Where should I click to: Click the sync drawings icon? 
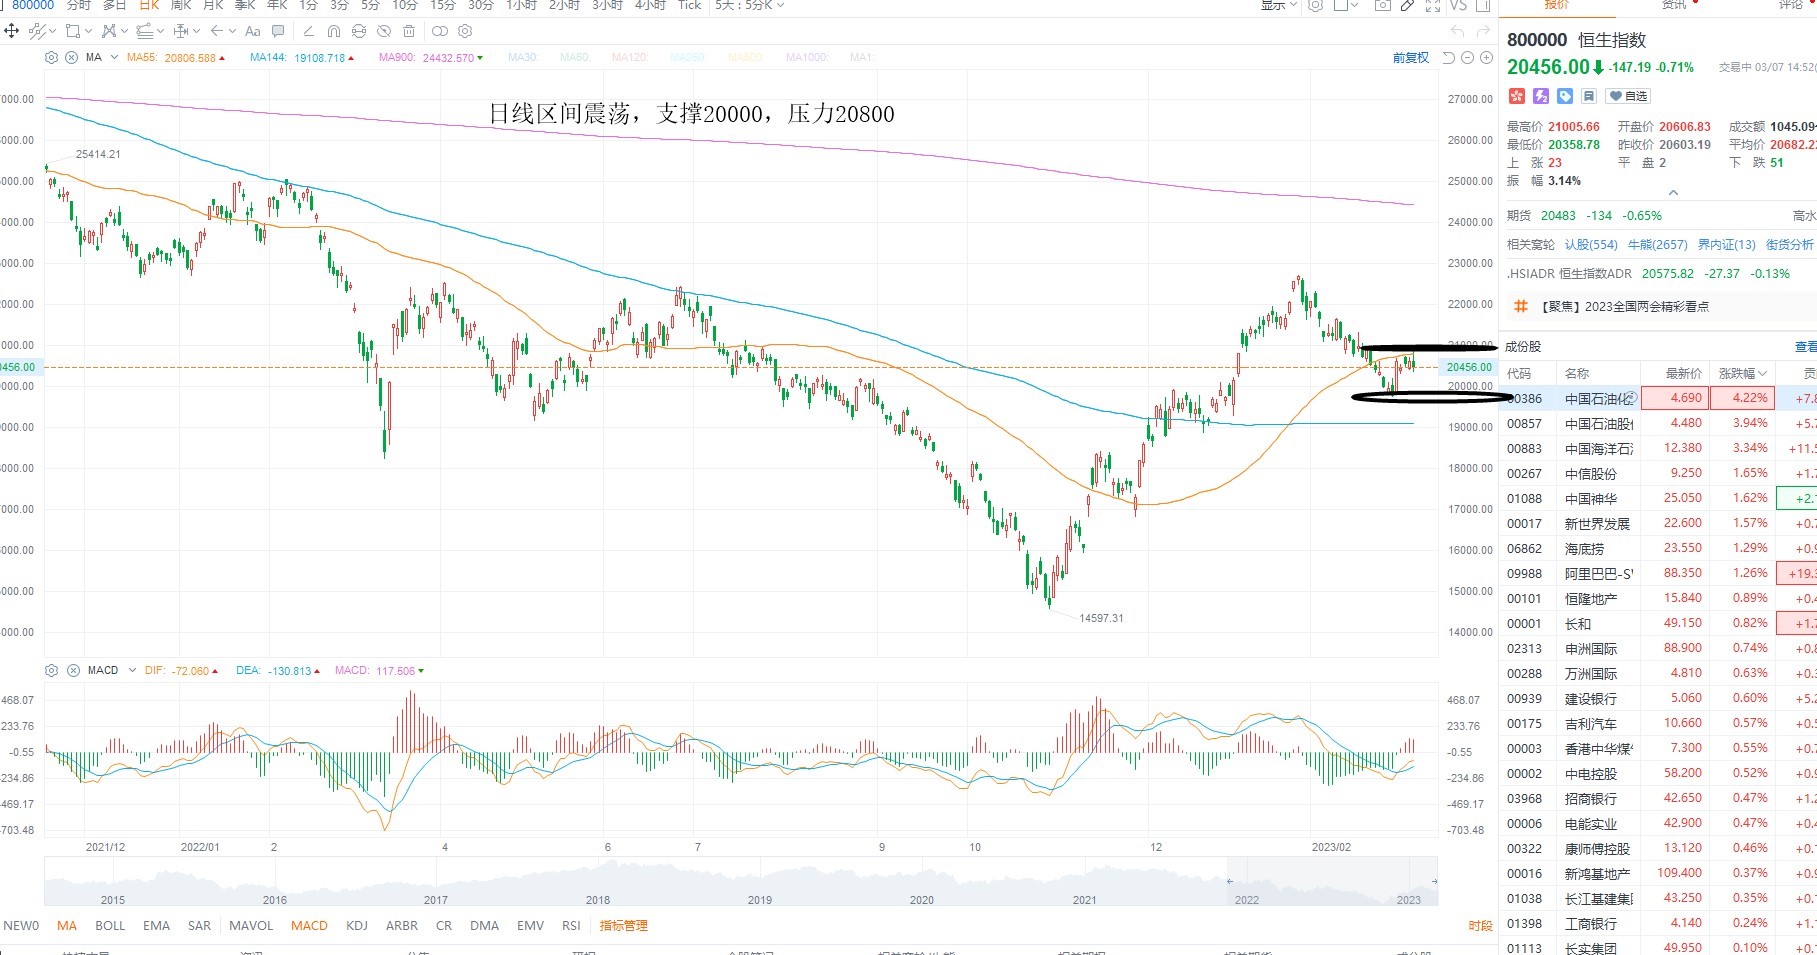358,31
